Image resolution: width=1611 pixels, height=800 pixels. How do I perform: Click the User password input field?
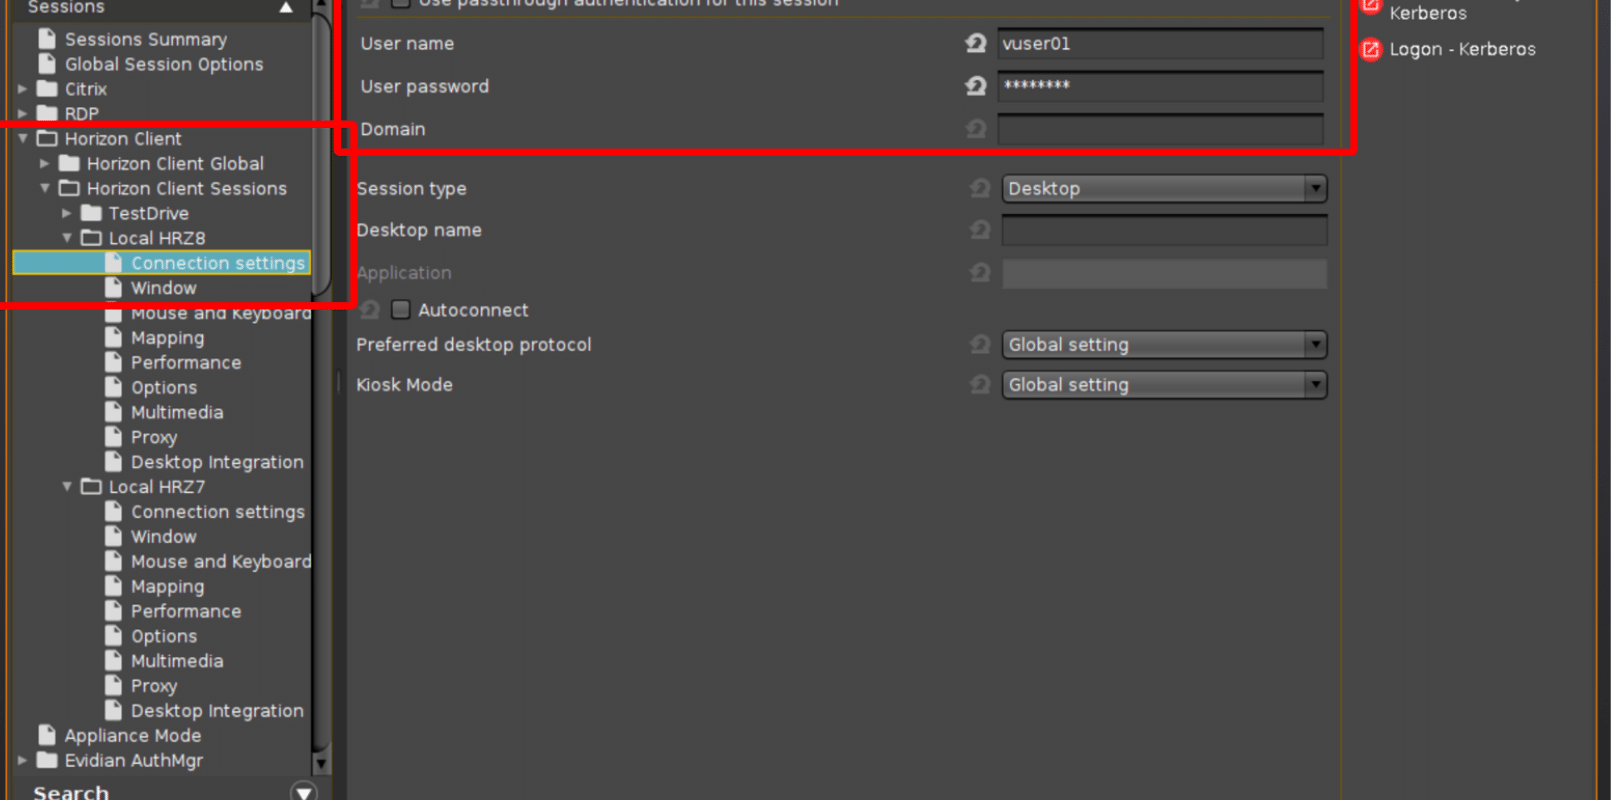pos(1160,86)
